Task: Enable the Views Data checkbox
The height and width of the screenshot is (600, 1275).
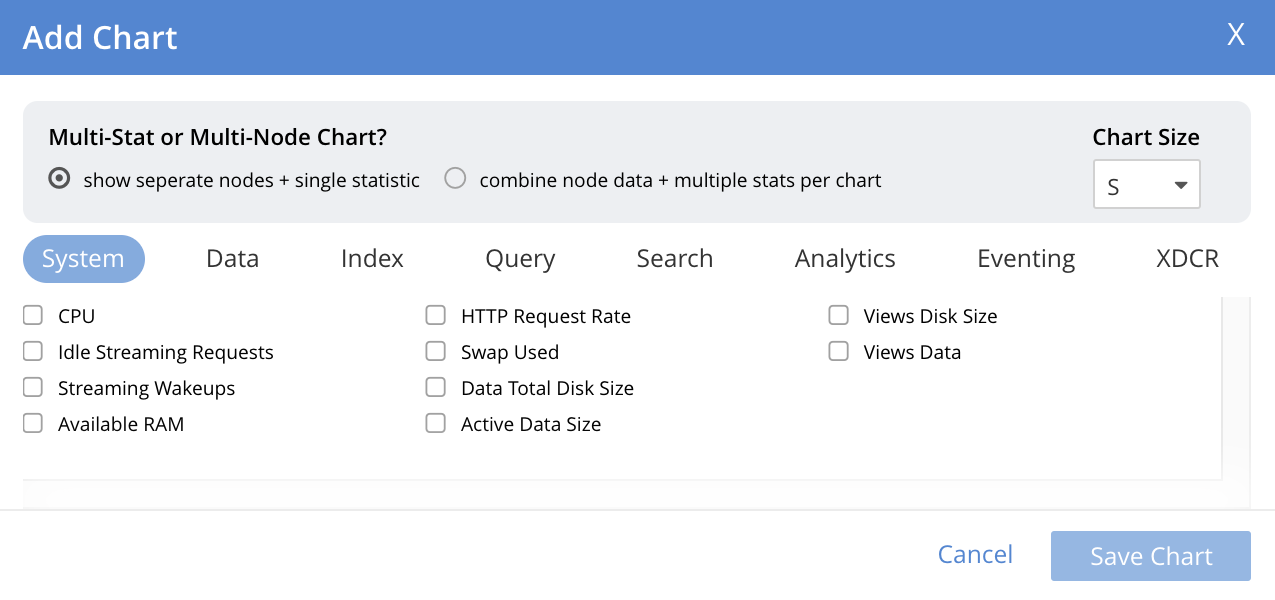Action: (x=838, y=351)
